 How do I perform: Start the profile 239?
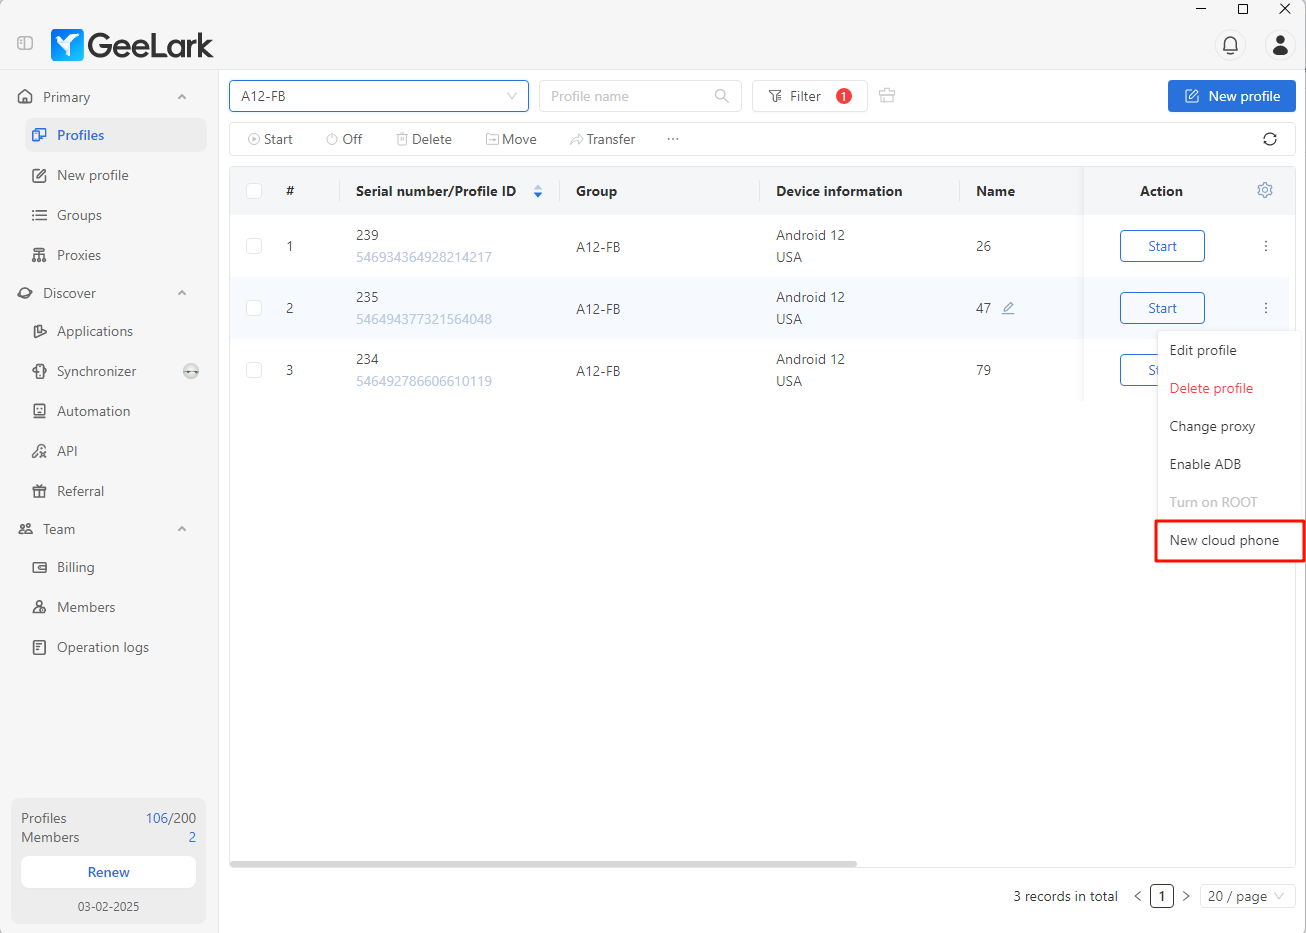coord(1162,246)
